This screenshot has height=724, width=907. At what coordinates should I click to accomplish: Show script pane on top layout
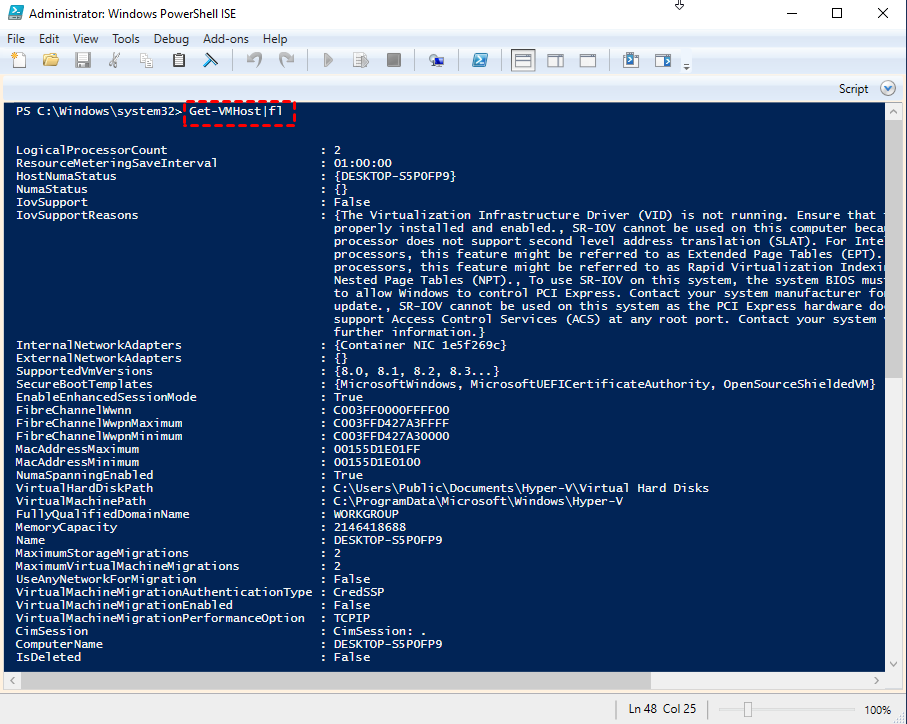point(522,61)
